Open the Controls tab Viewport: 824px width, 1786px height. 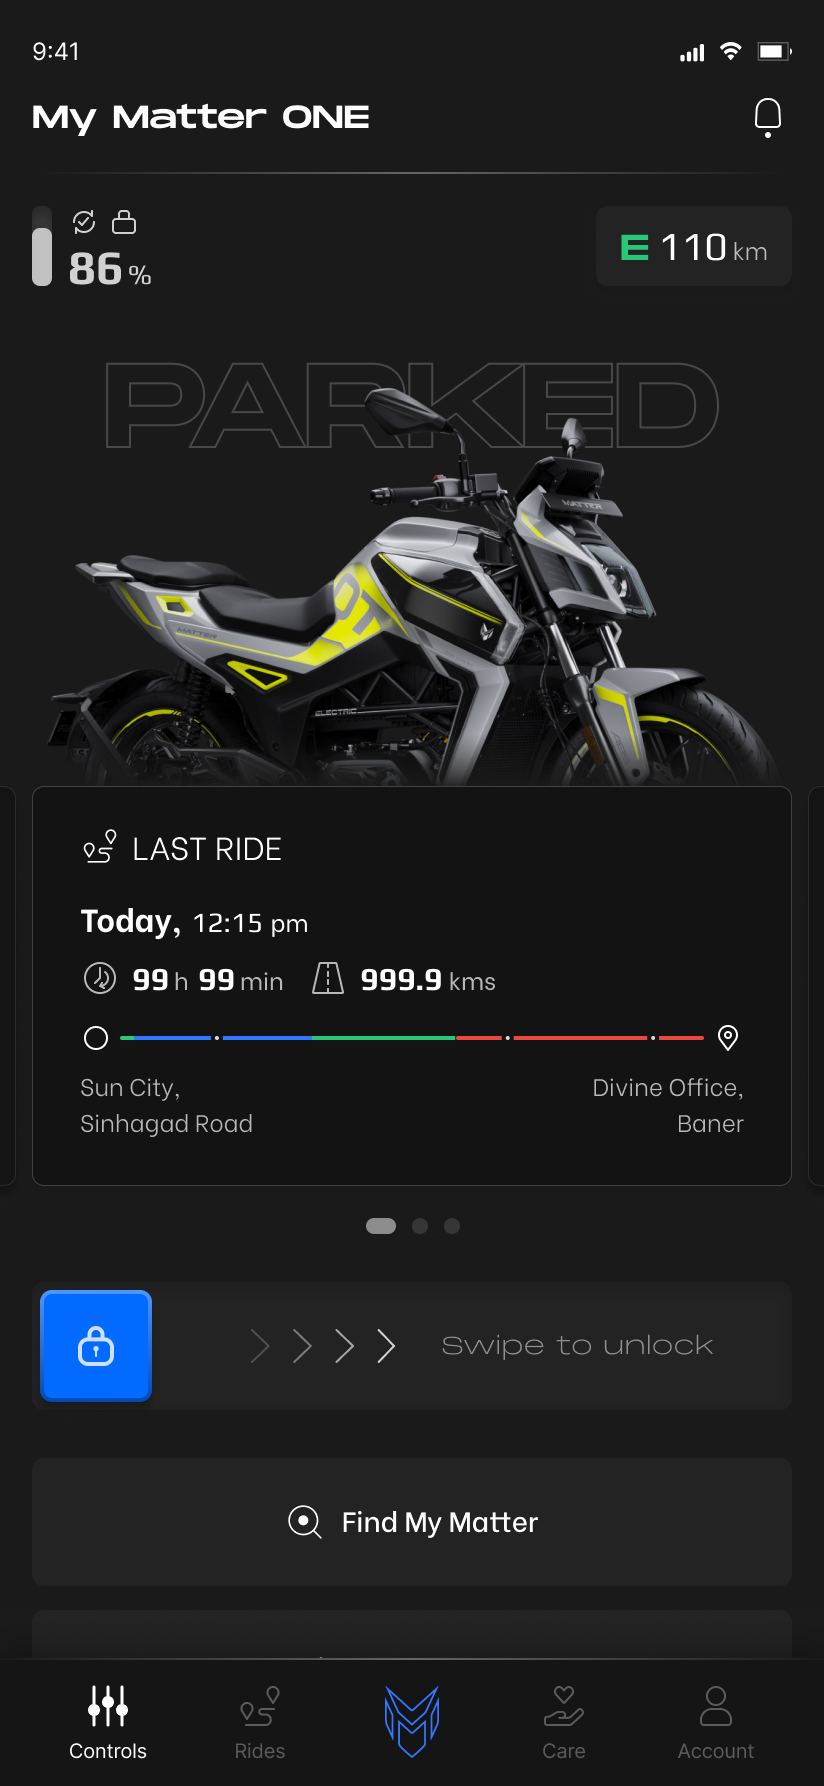click(108, 1722)
